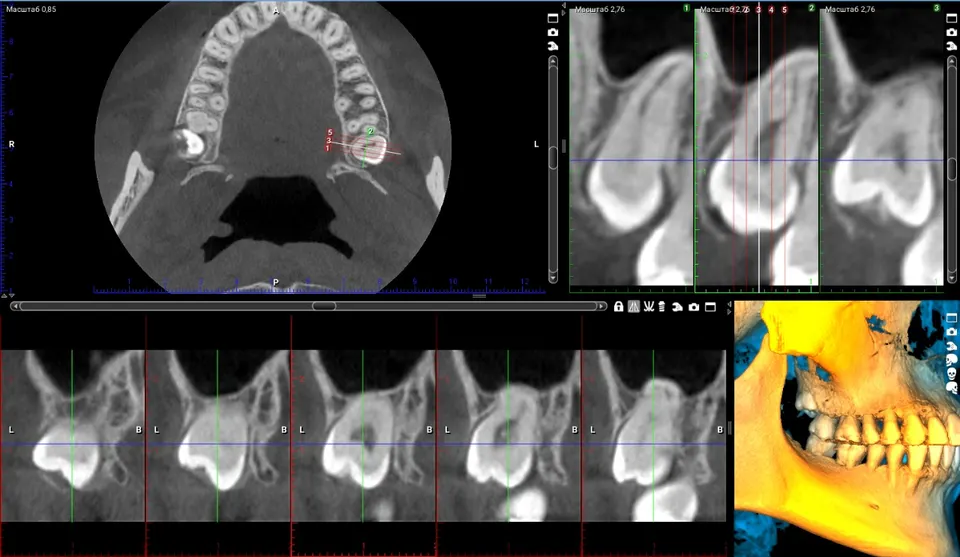Take a snapshot of the axial view
Image resolution: width=960 pixels, height=557 pixels.
pyautogui.click(x=553, y=32)
